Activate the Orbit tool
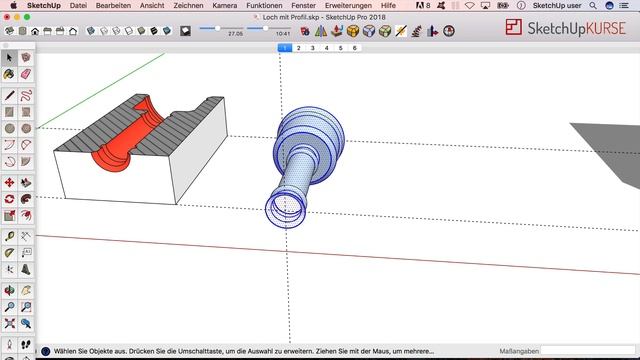Viewport: 640px width, 360px height. click(9, 291)
